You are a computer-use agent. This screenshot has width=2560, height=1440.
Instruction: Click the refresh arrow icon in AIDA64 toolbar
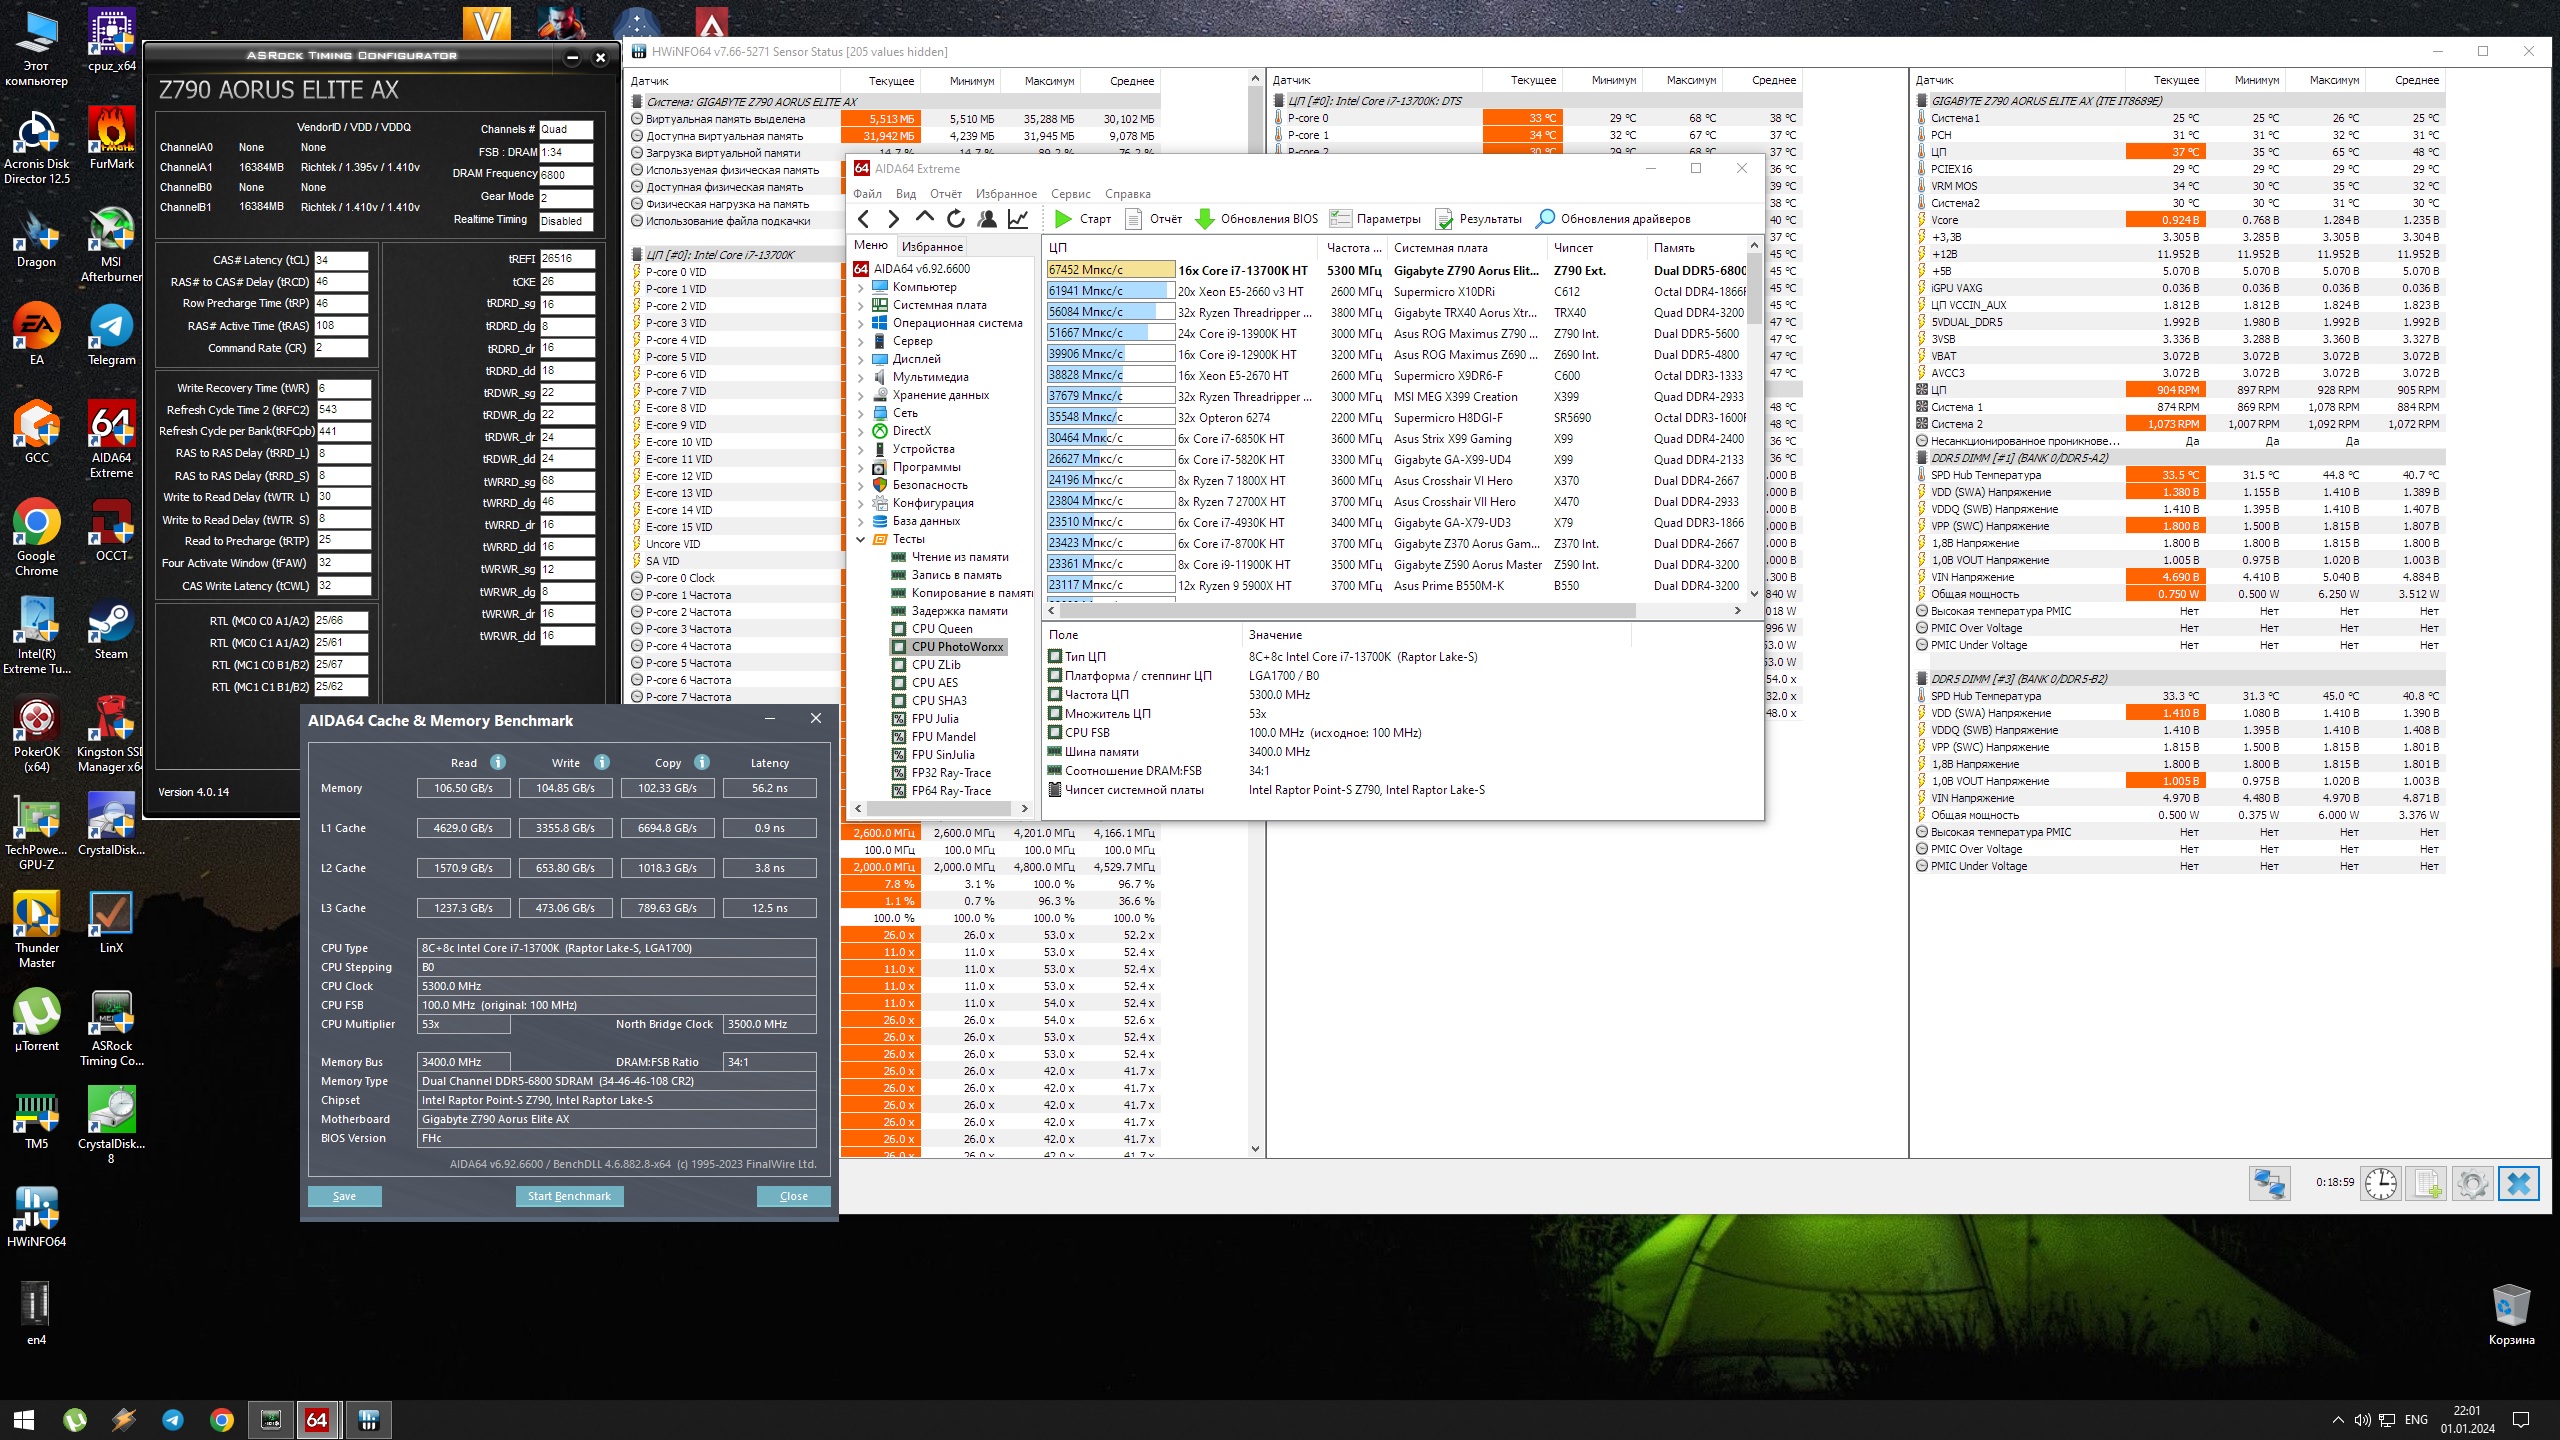pyautogui.click(x=956, y=219)
